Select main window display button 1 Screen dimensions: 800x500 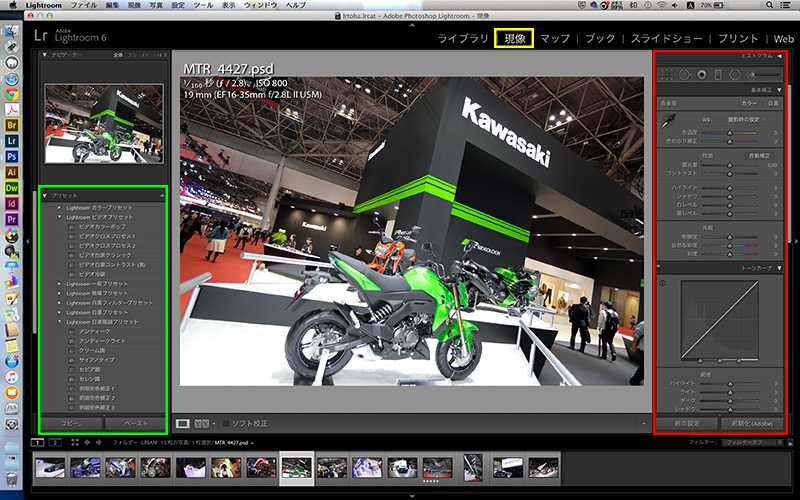37,442
